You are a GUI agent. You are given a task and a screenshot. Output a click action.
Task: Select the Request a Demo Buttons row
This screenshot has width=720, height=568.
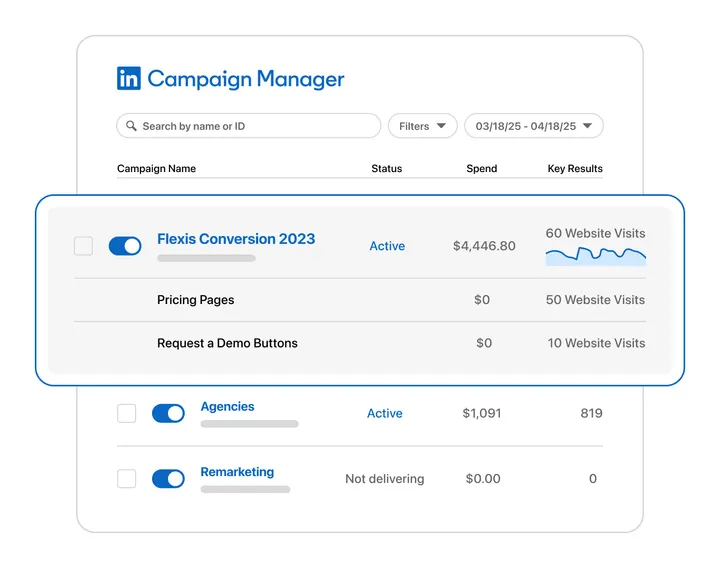360,343
